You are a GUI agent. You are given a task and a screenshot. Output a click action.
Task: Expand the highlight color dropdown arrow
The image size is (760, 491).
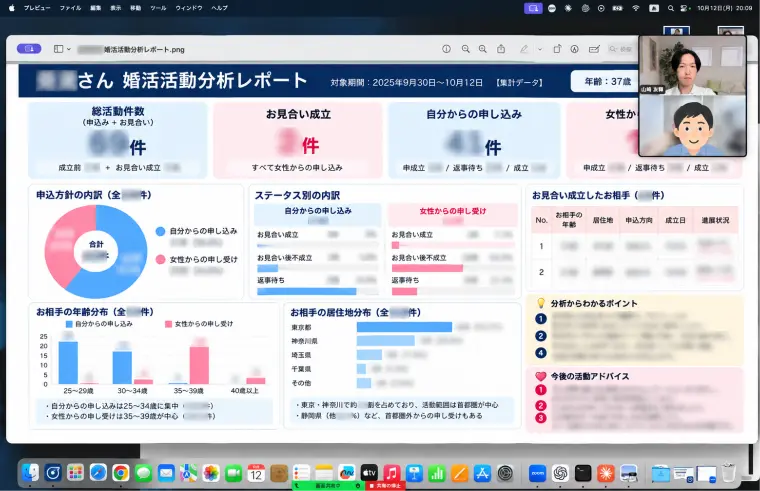point(540,49)
